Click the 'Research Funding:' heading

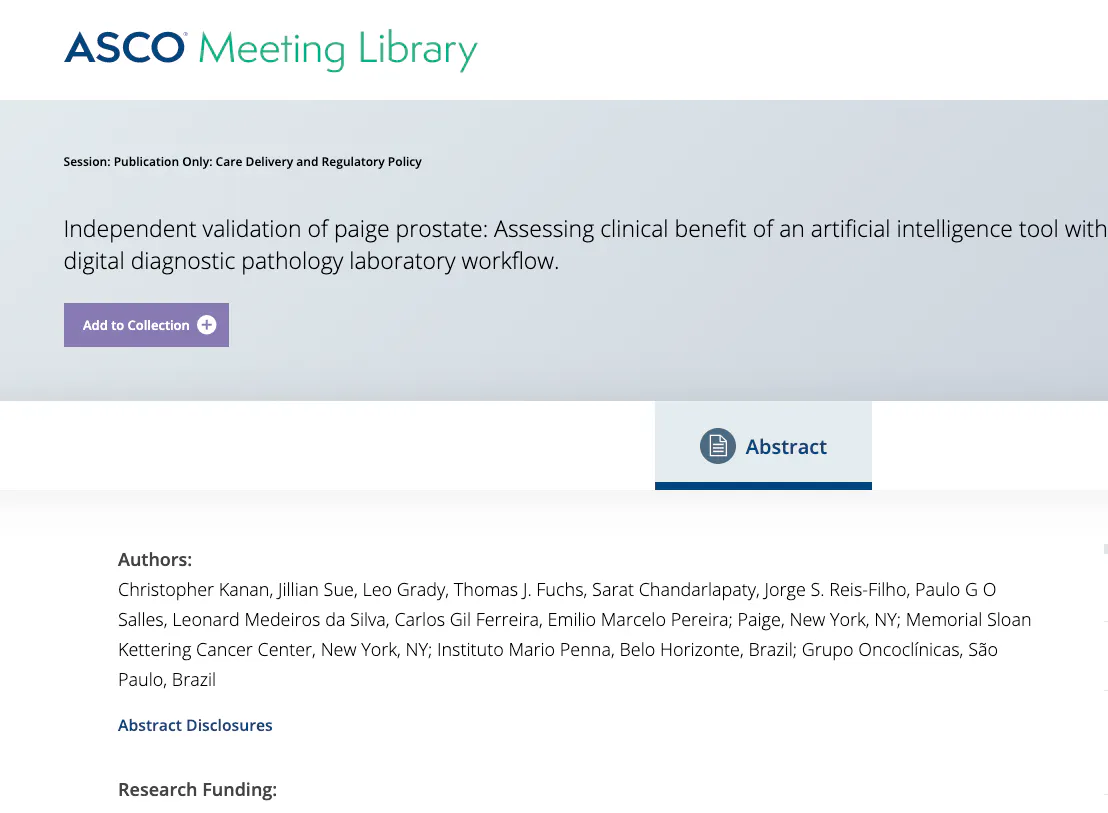[197, 789]
